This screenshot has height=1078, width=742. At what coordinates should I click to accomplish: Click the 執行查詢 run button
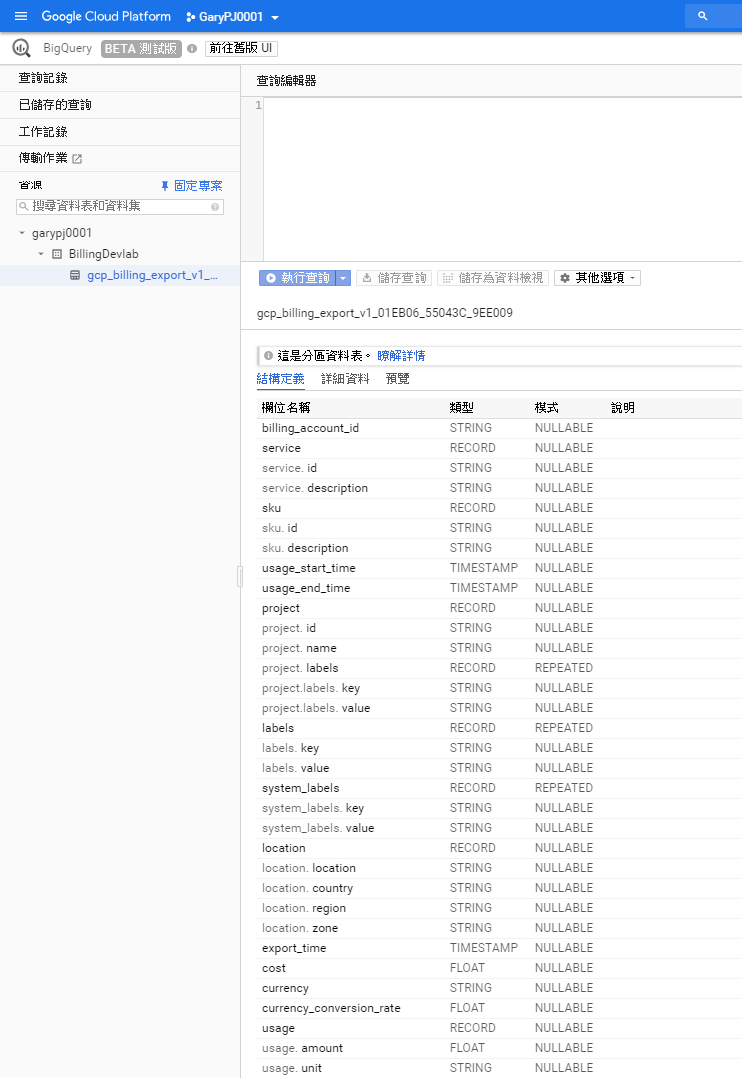point(298,278)
